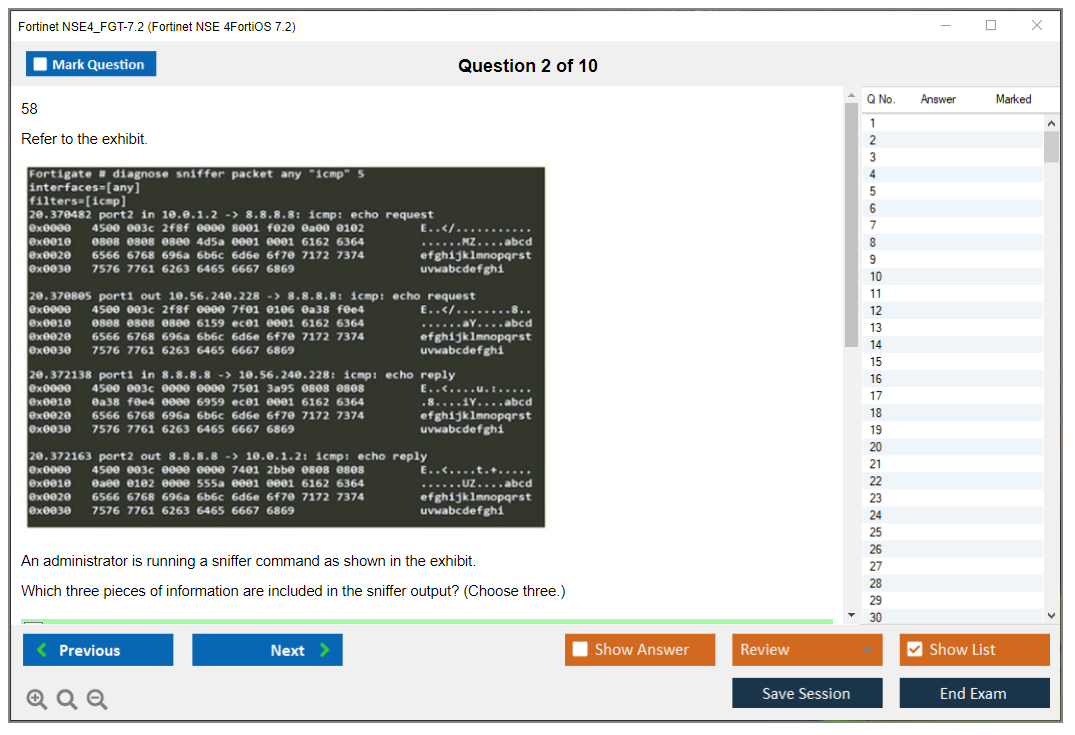The width and height of the screenshot is (1075, 735).
Task: Toggle the Mark Question checkbox
Action: pos(41,65)
